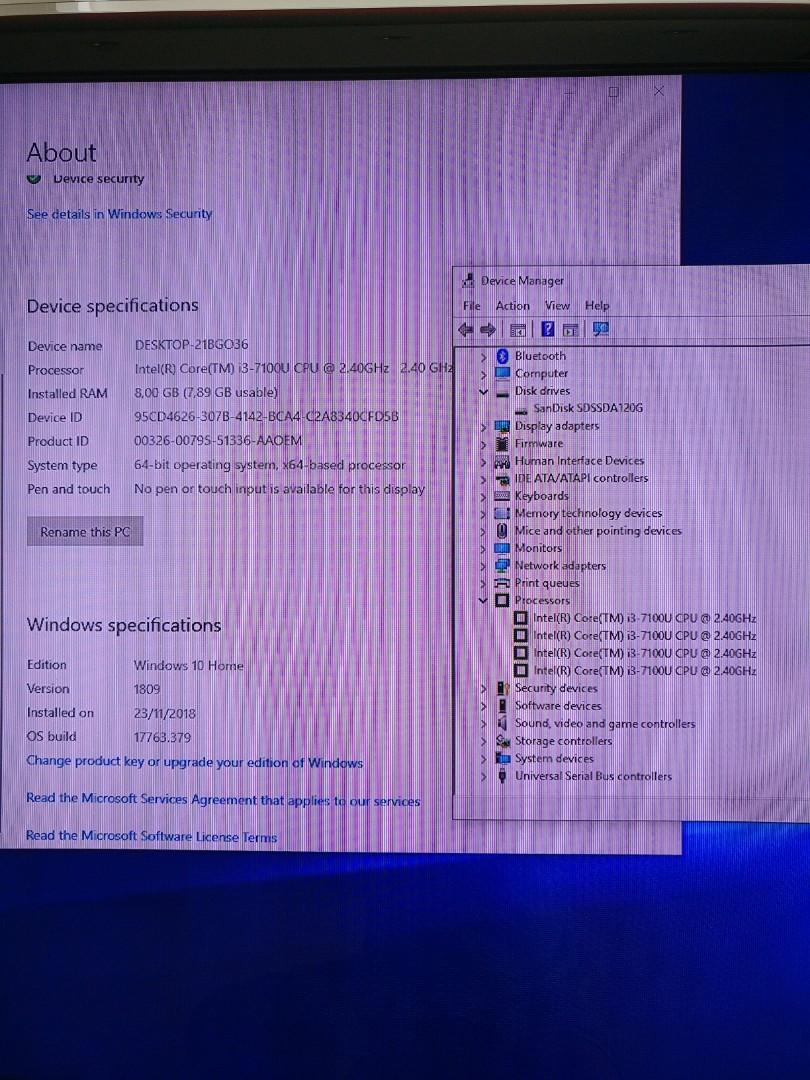Select the Print queues tree label
The height and width of the screenshot is (1080, 810).
click(547, 583)
